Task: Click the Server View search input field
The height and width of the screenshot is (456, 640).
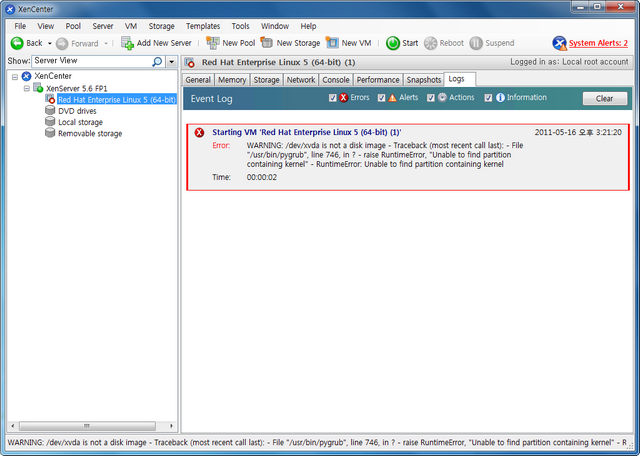Action: (92, 61)
